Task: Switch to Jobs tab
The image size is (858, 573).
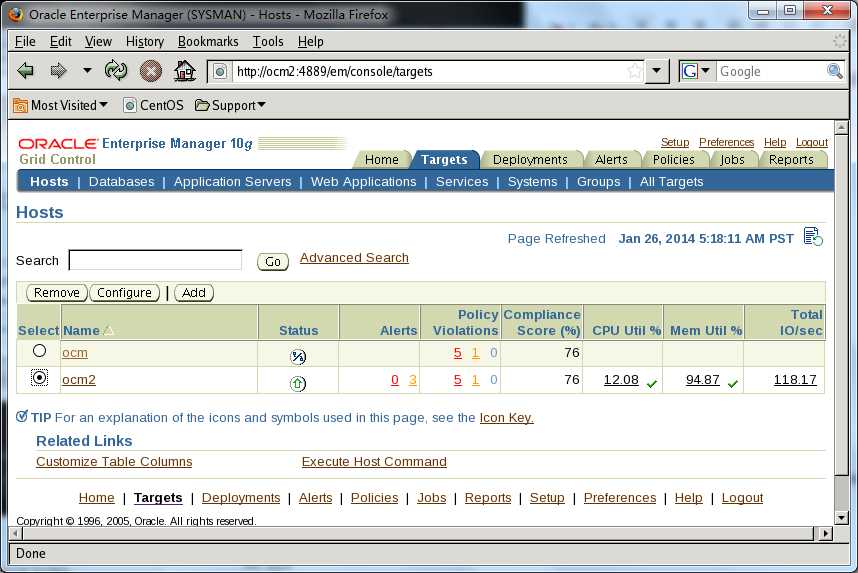Action: point(732,159)
